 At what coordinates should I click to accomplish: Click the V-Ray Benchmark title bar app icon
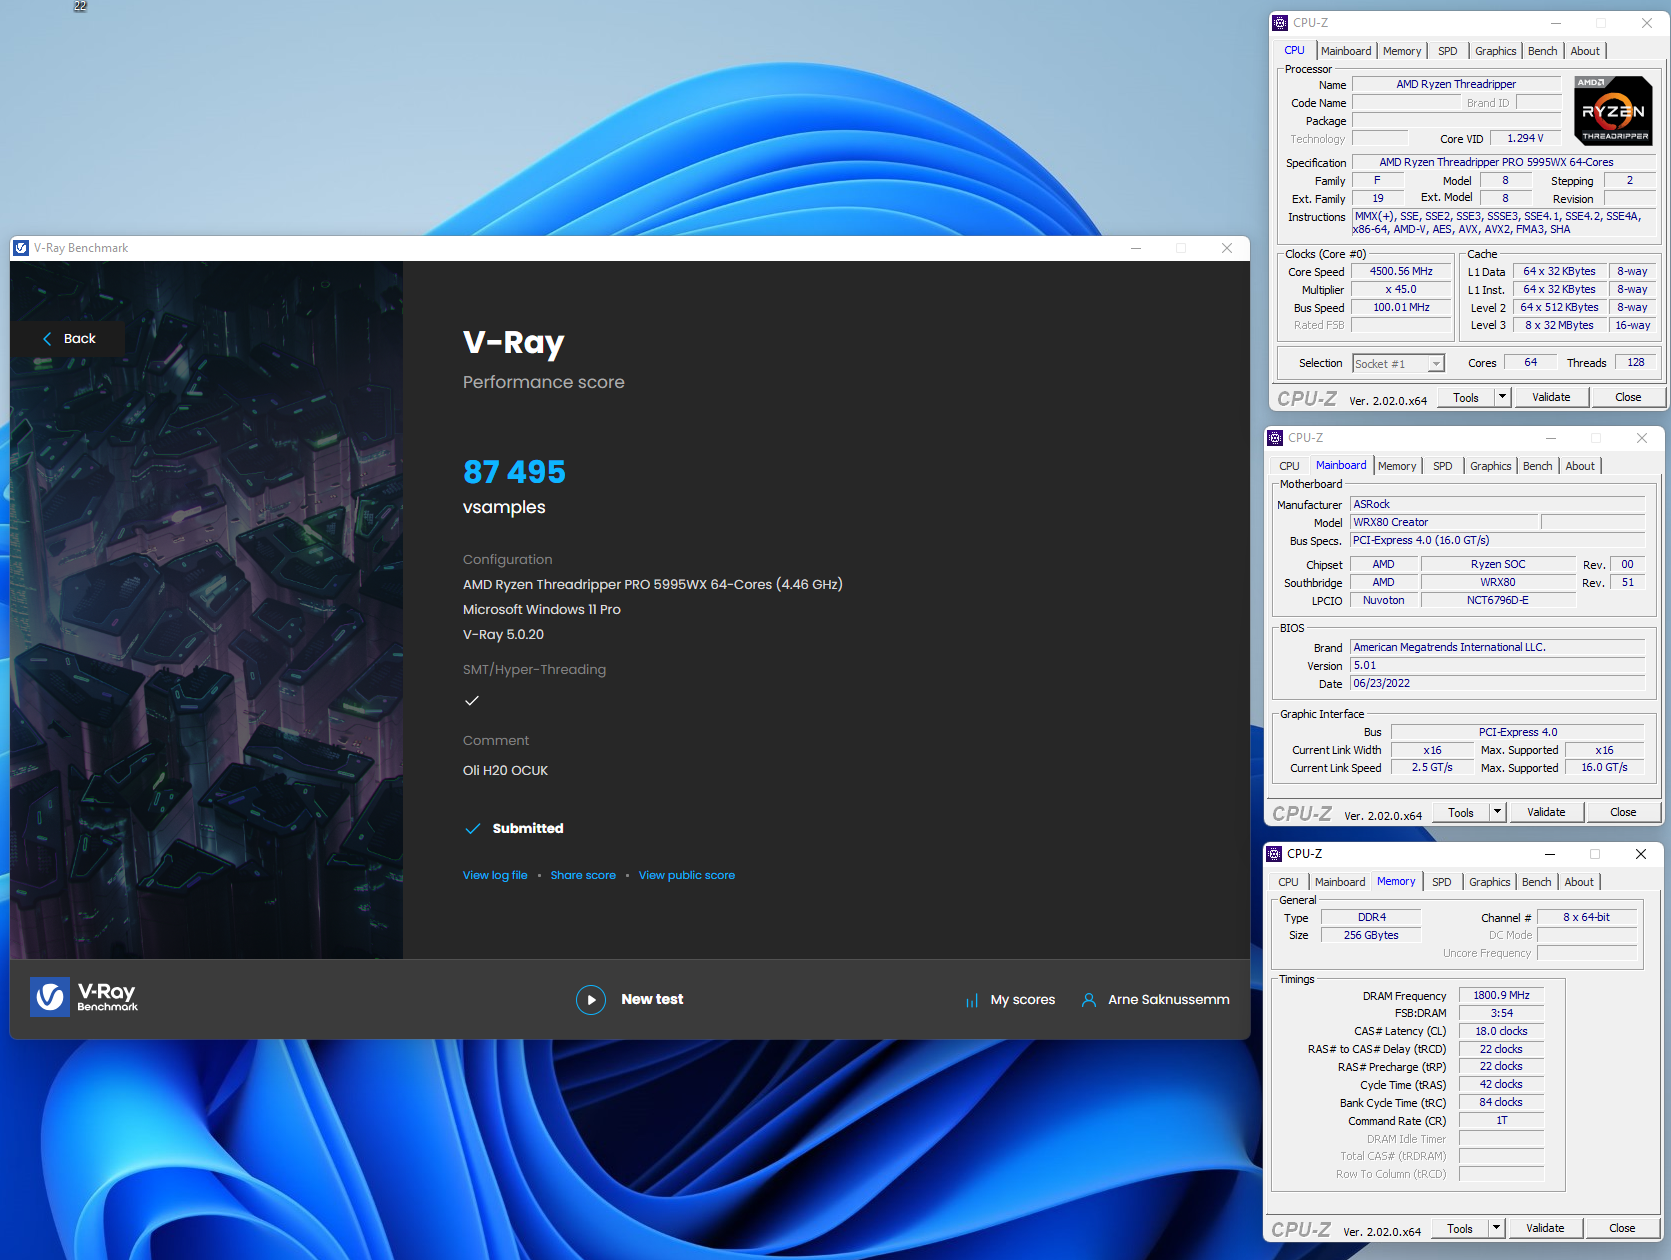click(x=21, y=248)
